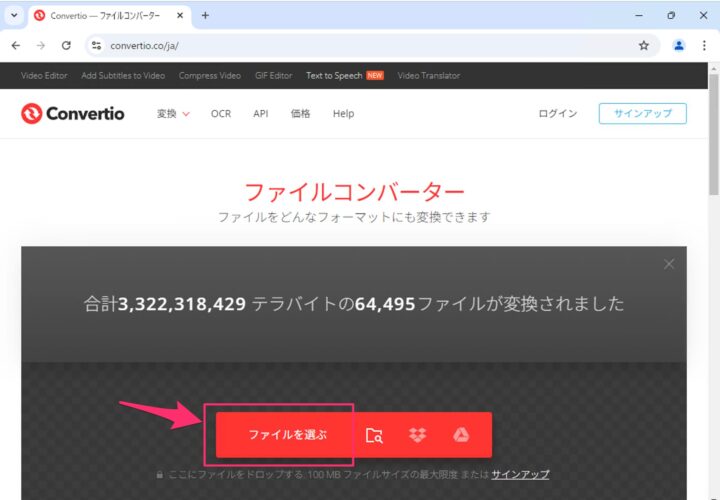Bookmark this page with star icon
The width and height of the screenshot is (720, 500).
coord(644,45)
